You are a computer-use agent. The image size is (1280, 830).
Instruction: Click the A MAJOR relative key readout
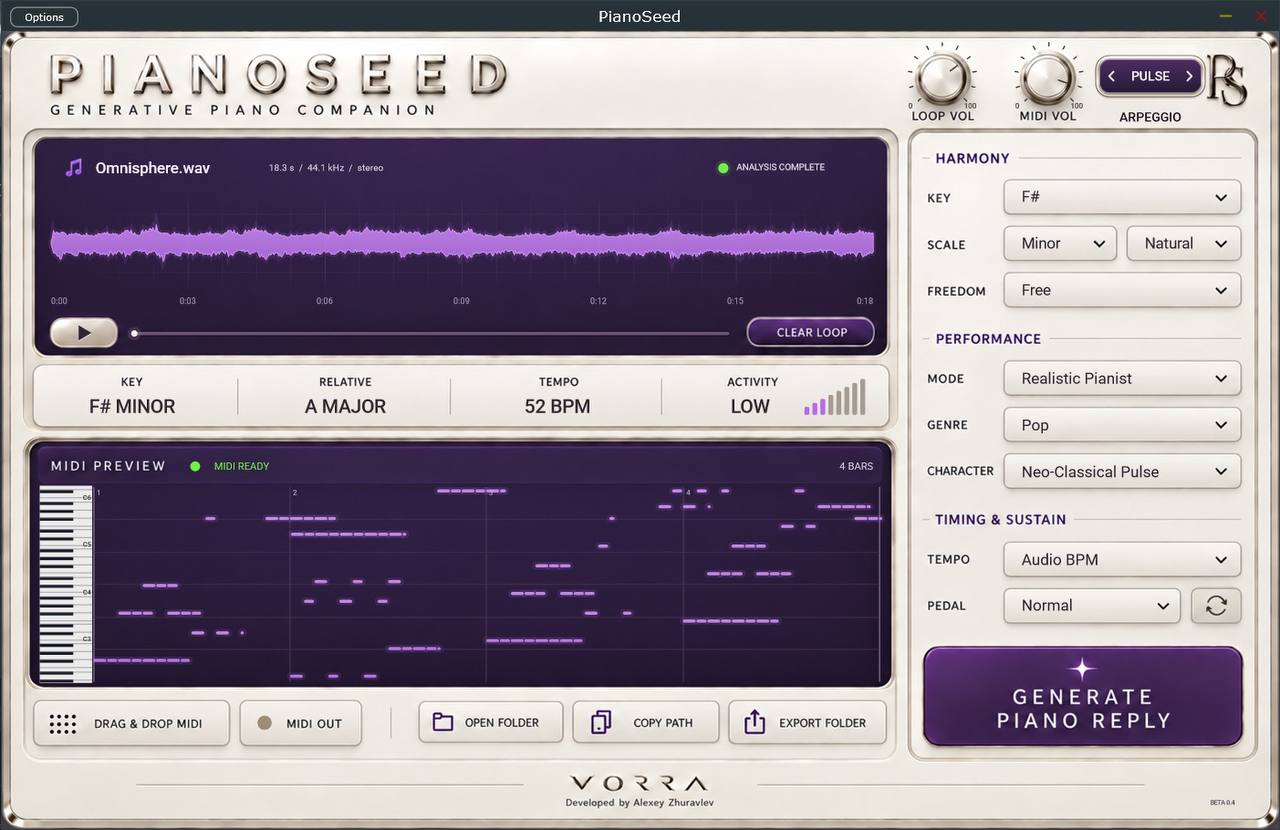pyautogui.click(x=345, y=407)
